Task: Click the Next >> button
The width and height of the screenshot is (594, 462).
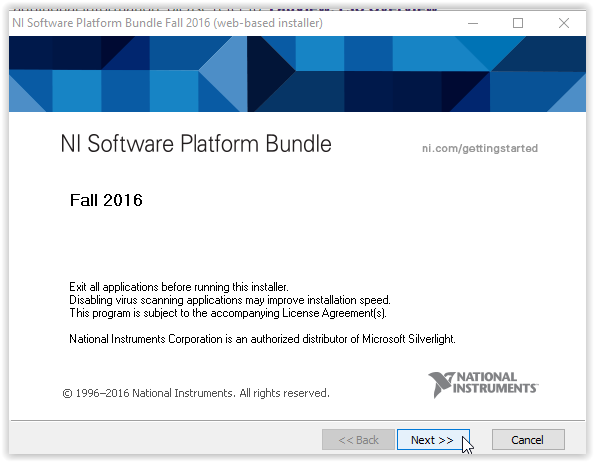Action: [x=433, y=440]
